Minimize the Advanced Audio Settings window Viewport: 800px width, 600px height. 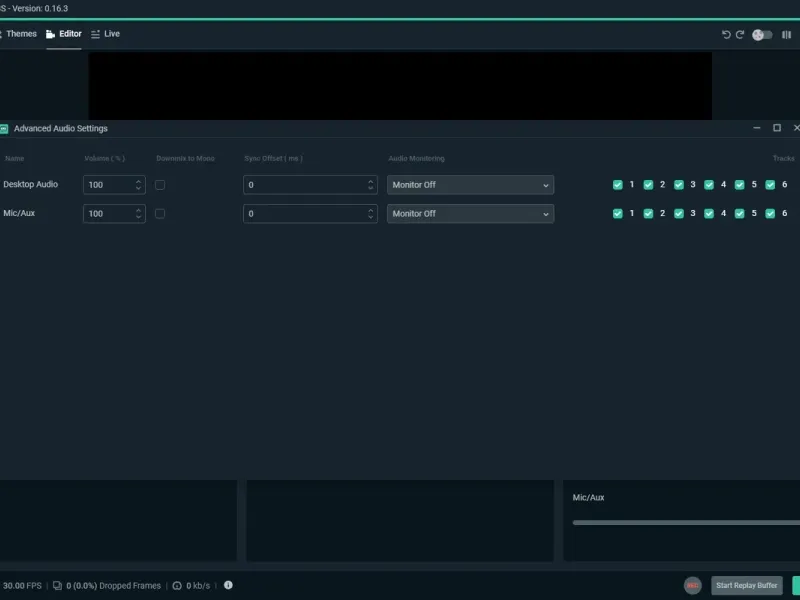pyautogui.click(x=757, y=128)
